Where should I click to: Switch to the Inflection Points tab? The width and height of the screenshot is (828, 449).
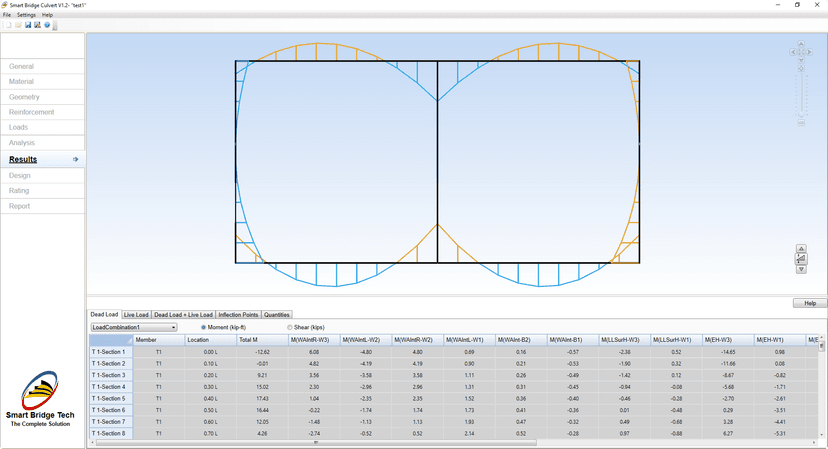(x=238, y=315)
